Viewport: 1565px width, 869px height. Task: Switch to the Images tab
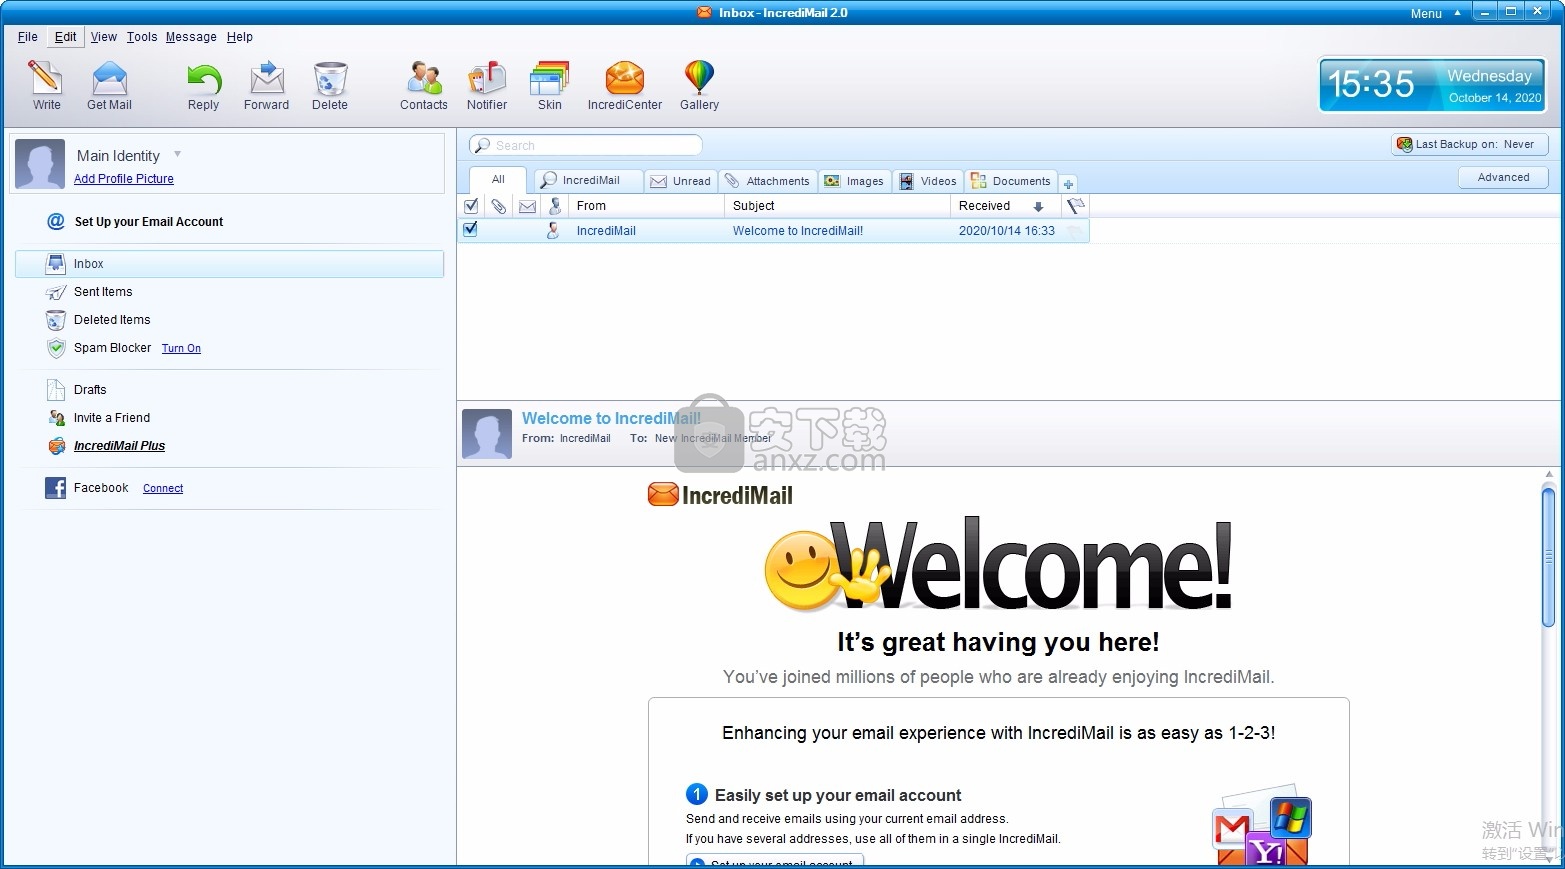[854, 181]
